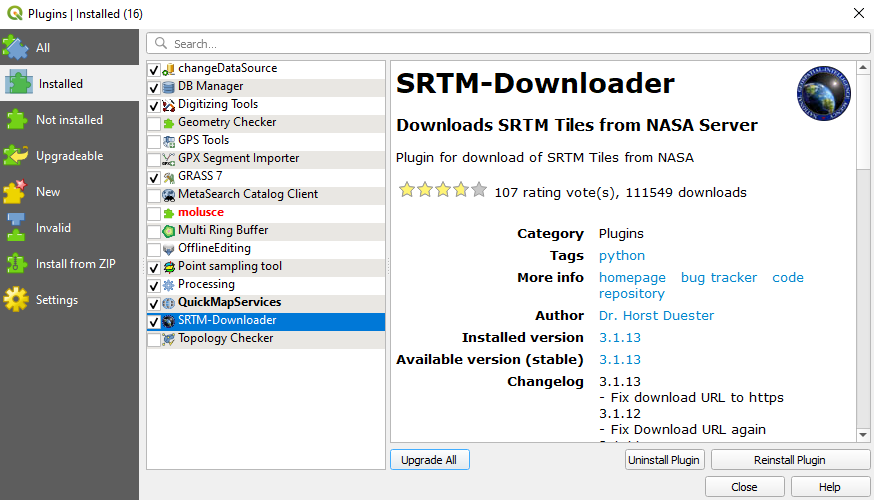This screenshot has height=500, width=874.
Task: Click the Digitizing Tools icon
Action: point(168,105)
